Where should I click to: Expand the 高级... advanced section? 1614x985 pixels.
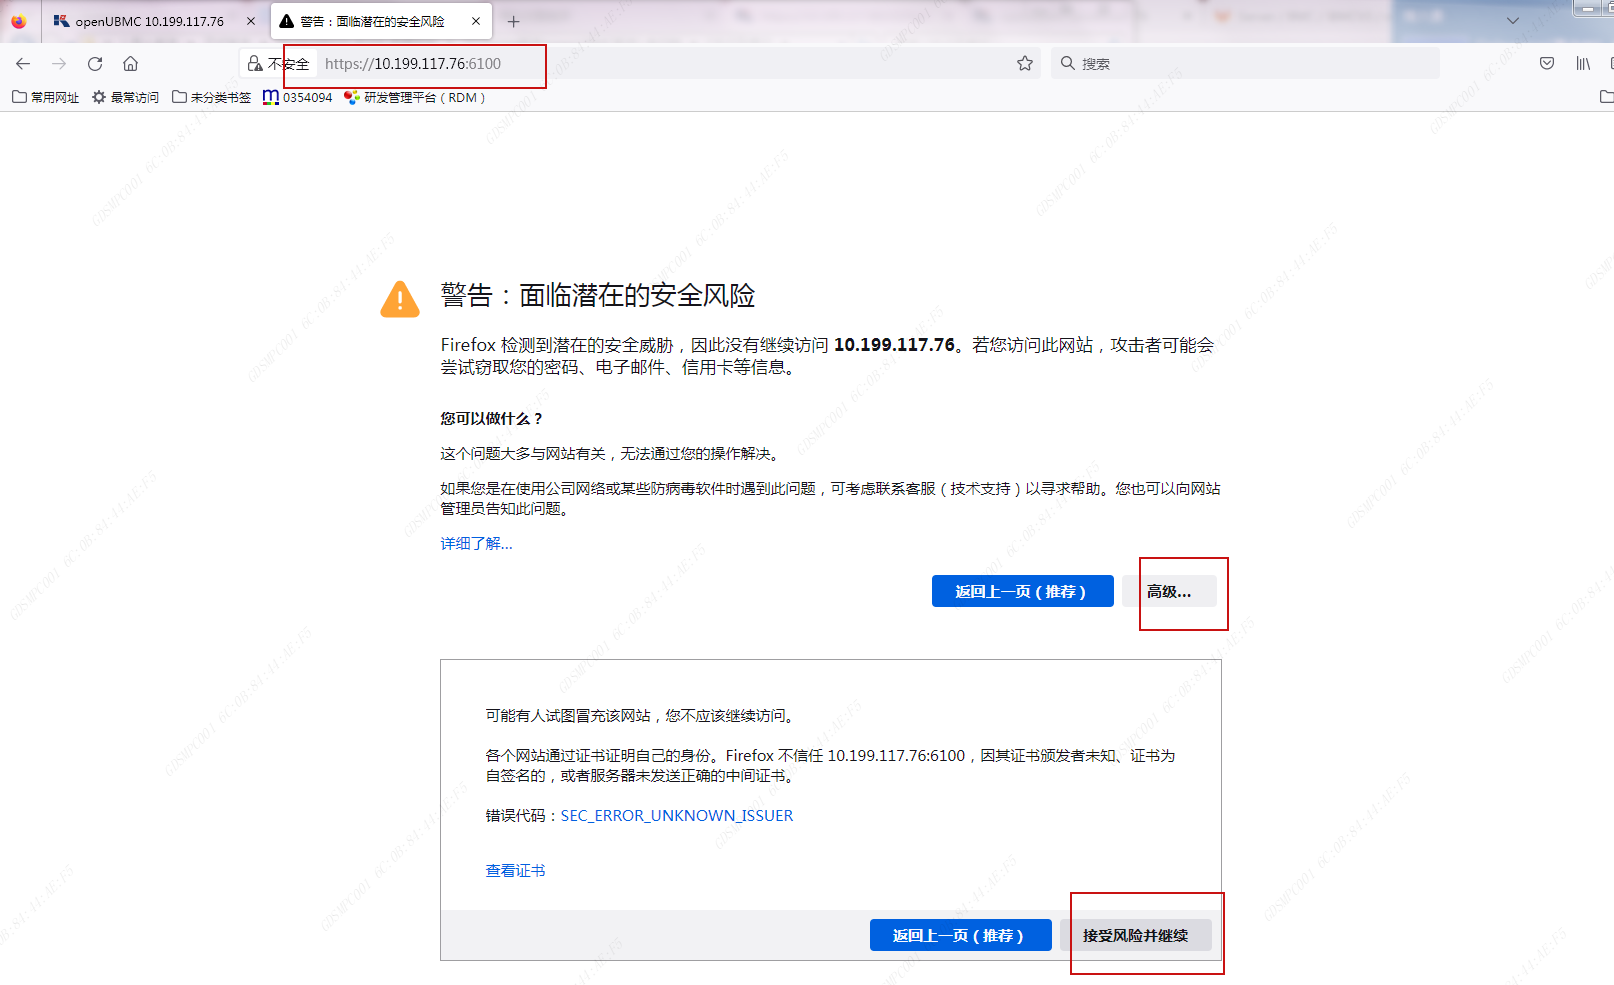[x=1169, y=592]
